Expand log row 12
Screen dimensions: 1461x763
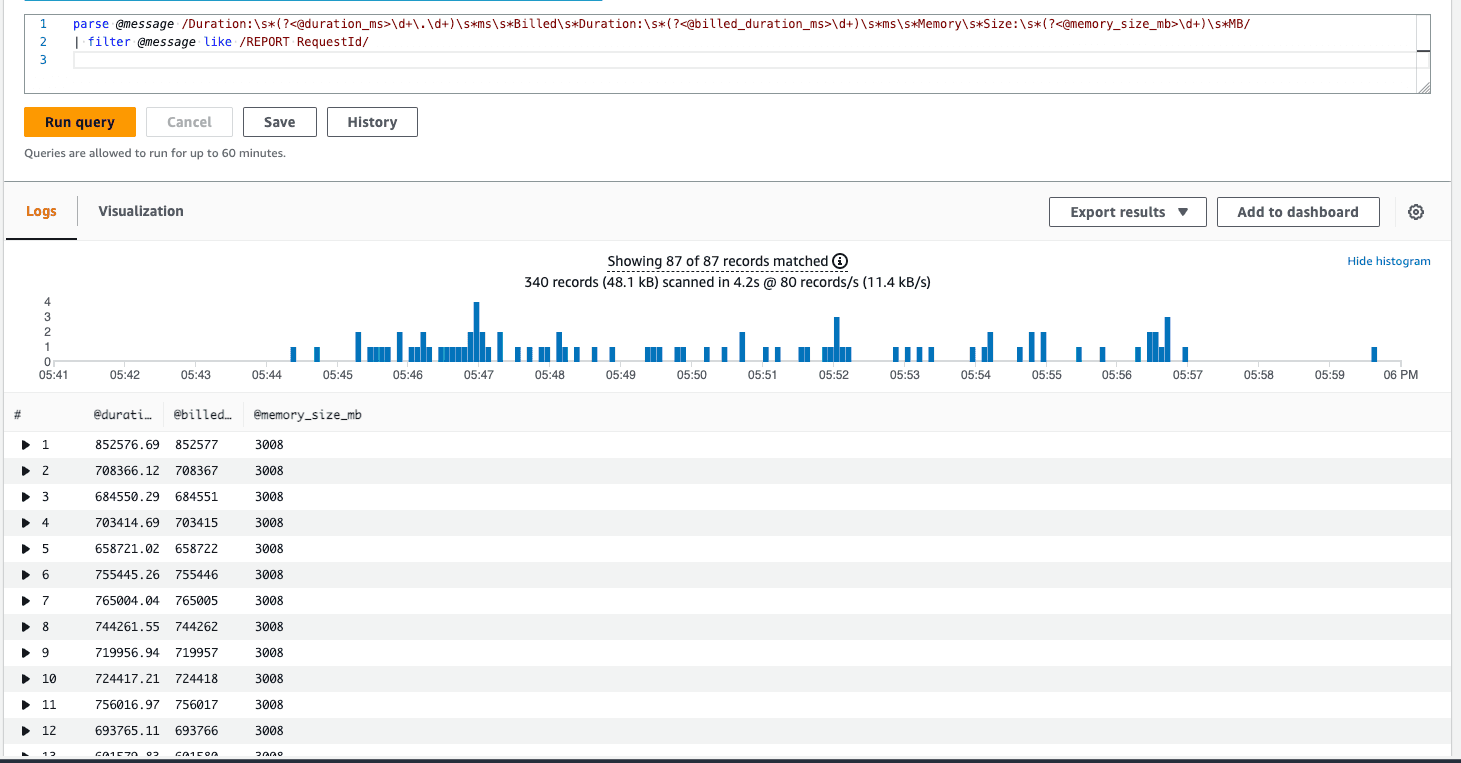tap(26, 730)
